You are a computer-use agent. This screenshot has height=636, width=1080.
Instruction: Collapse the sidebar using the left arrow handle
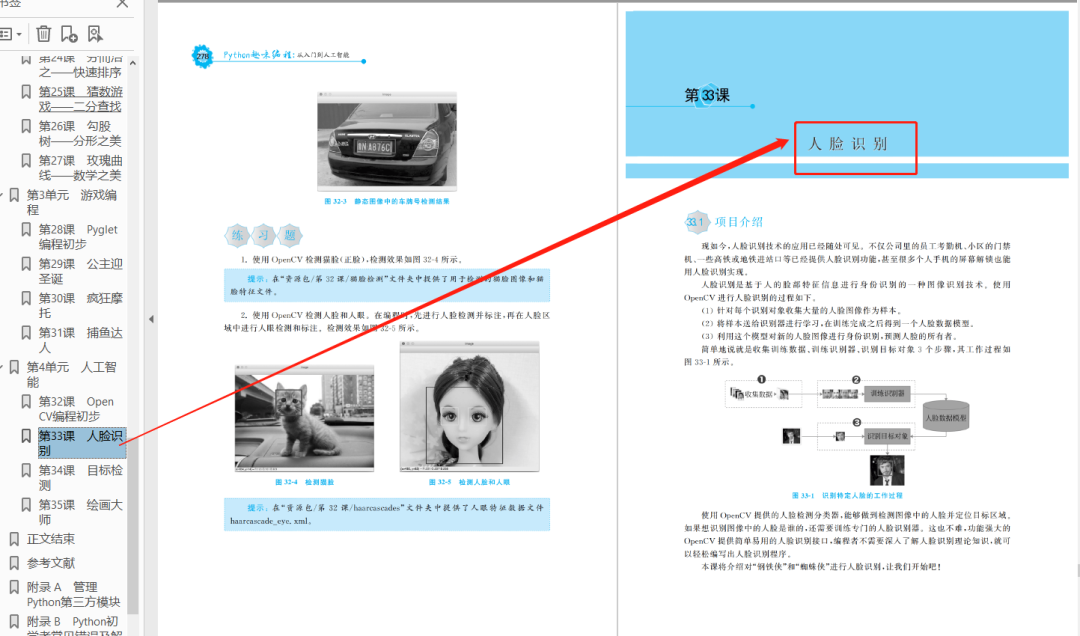click(x=151, y=319)
